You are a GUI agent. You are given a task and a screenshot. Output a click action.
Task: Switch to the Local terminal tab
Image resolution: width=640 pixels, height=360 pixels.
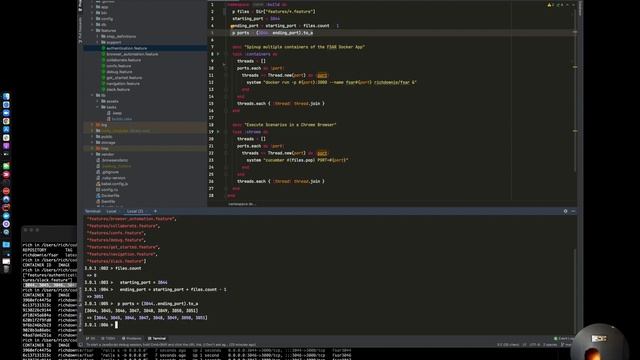[x=111, y=211]
